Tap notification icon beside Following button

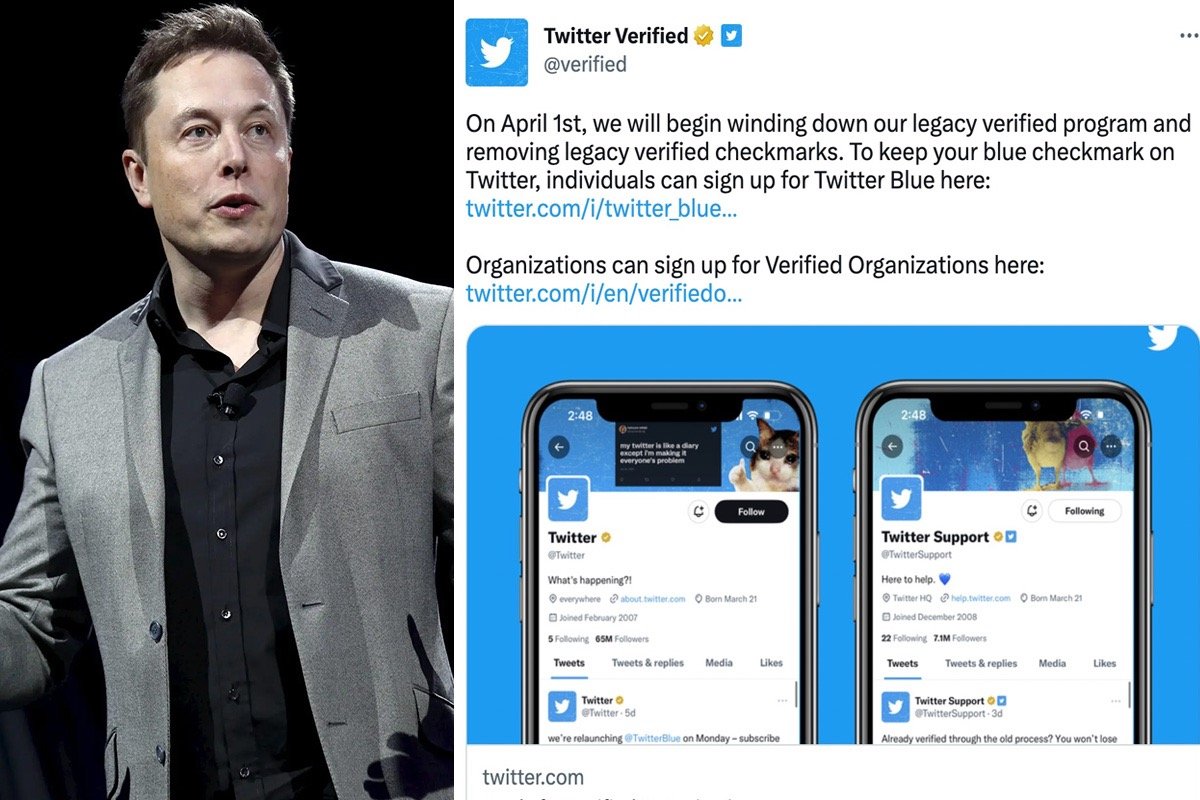click(1032, 510)
